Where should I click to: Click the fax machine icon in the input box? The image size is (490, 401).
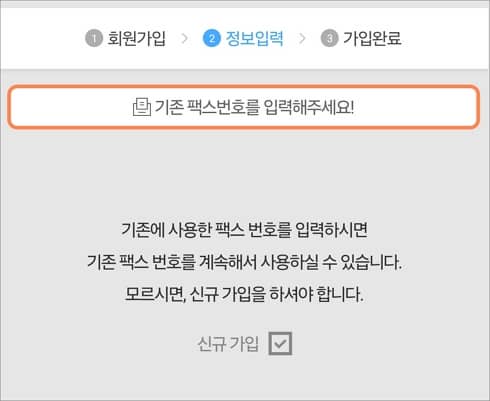[x=142, y=107]
